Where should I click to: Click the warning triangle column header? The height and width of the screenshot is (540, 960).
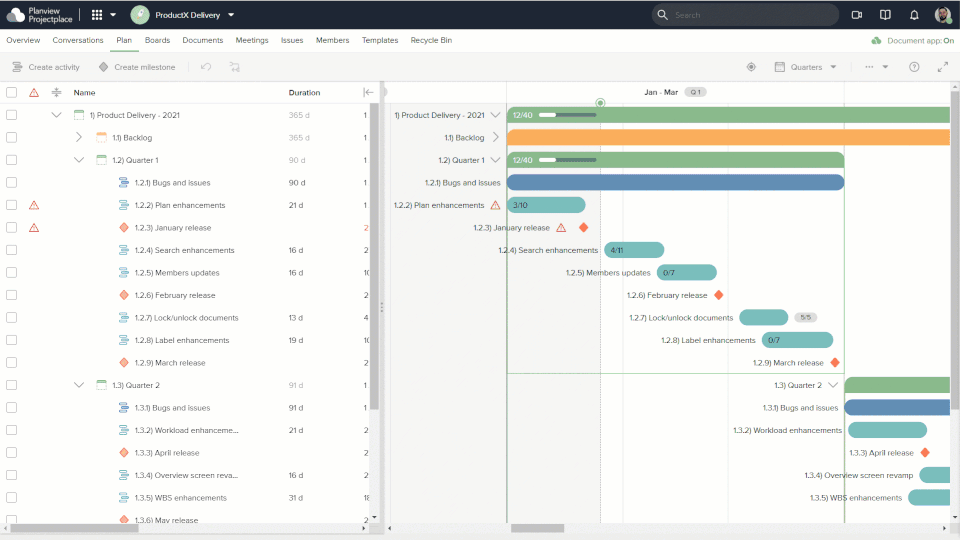coord(34,92)
